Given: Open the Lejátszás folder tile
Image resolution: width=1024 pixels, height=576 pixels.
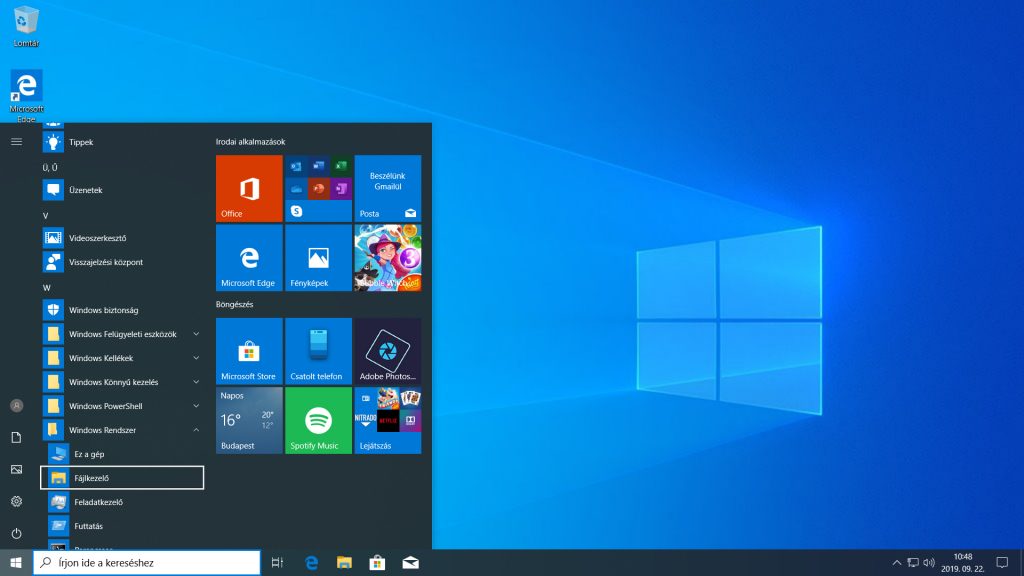Looking at the screenshot, I should tap(387, 421).
